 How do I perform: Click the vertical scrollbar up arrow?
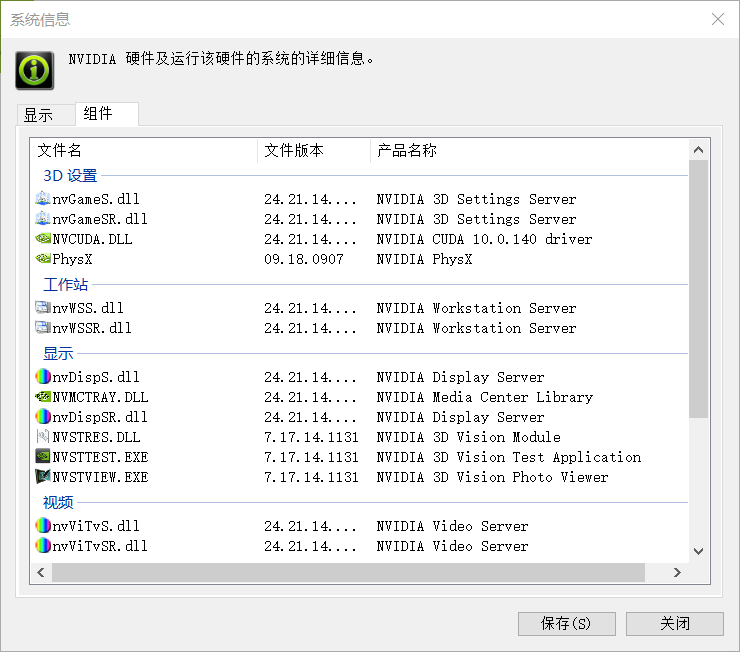click(698, 150)
